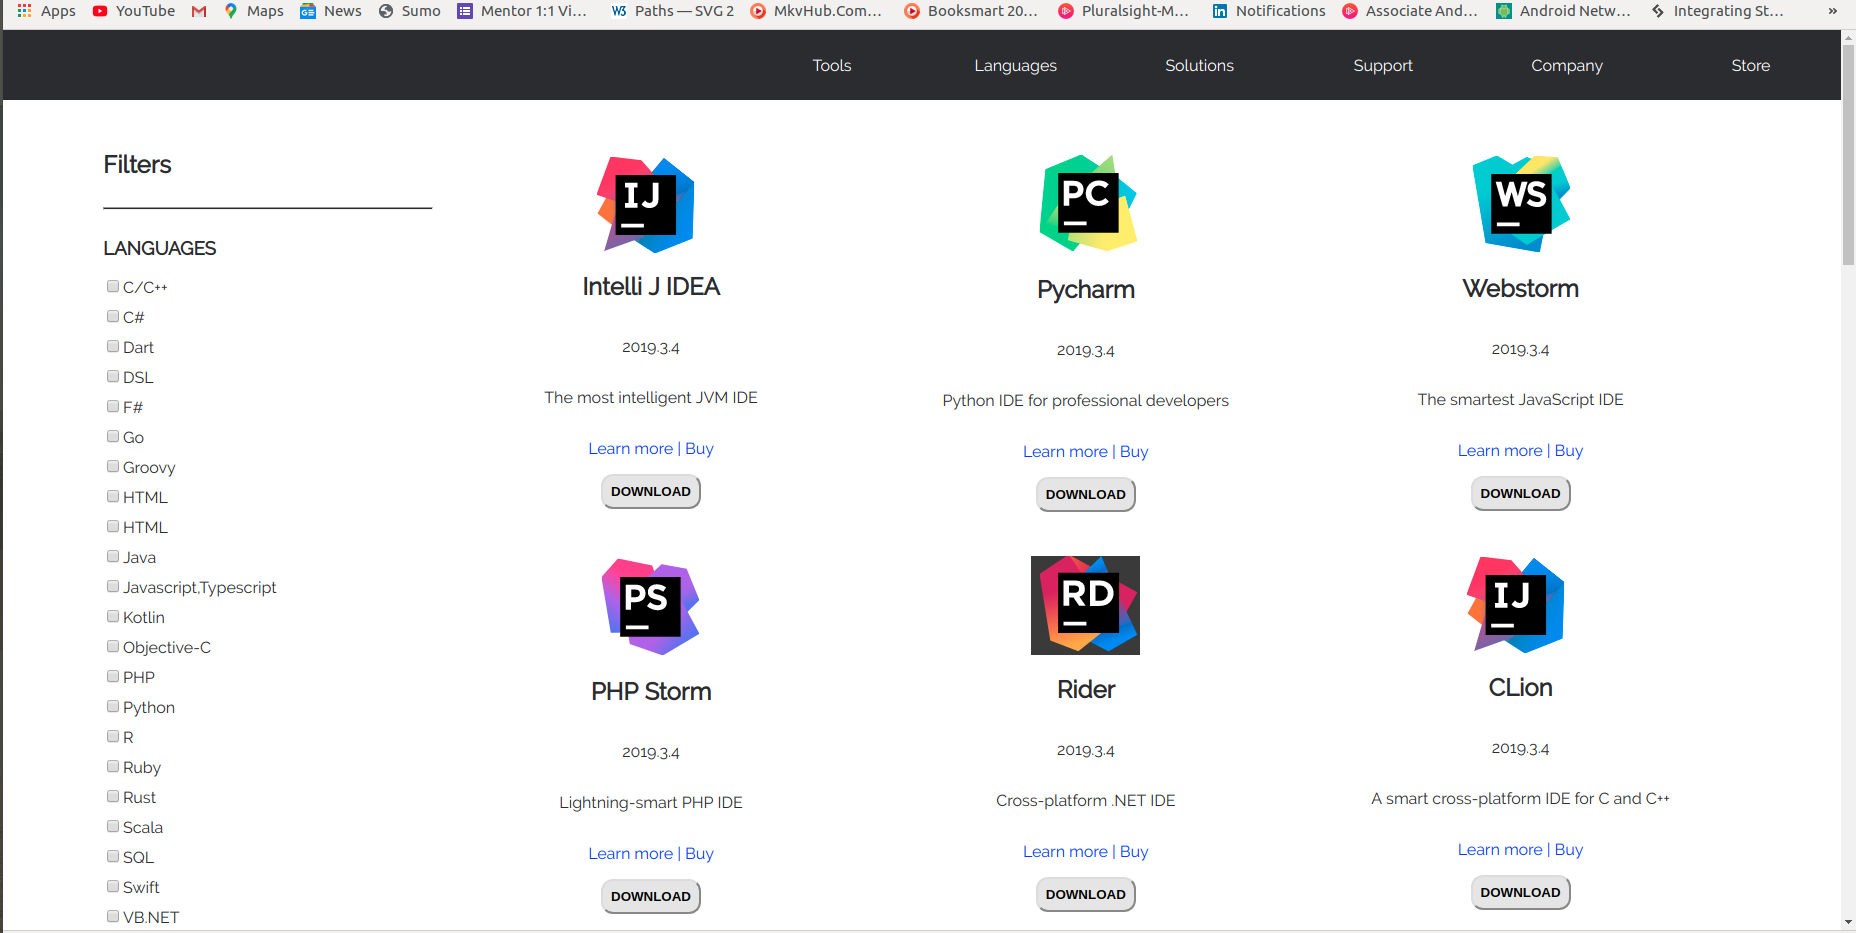Download Rider
Viewport: 1856px width, 933px height.
[1086, 895]
